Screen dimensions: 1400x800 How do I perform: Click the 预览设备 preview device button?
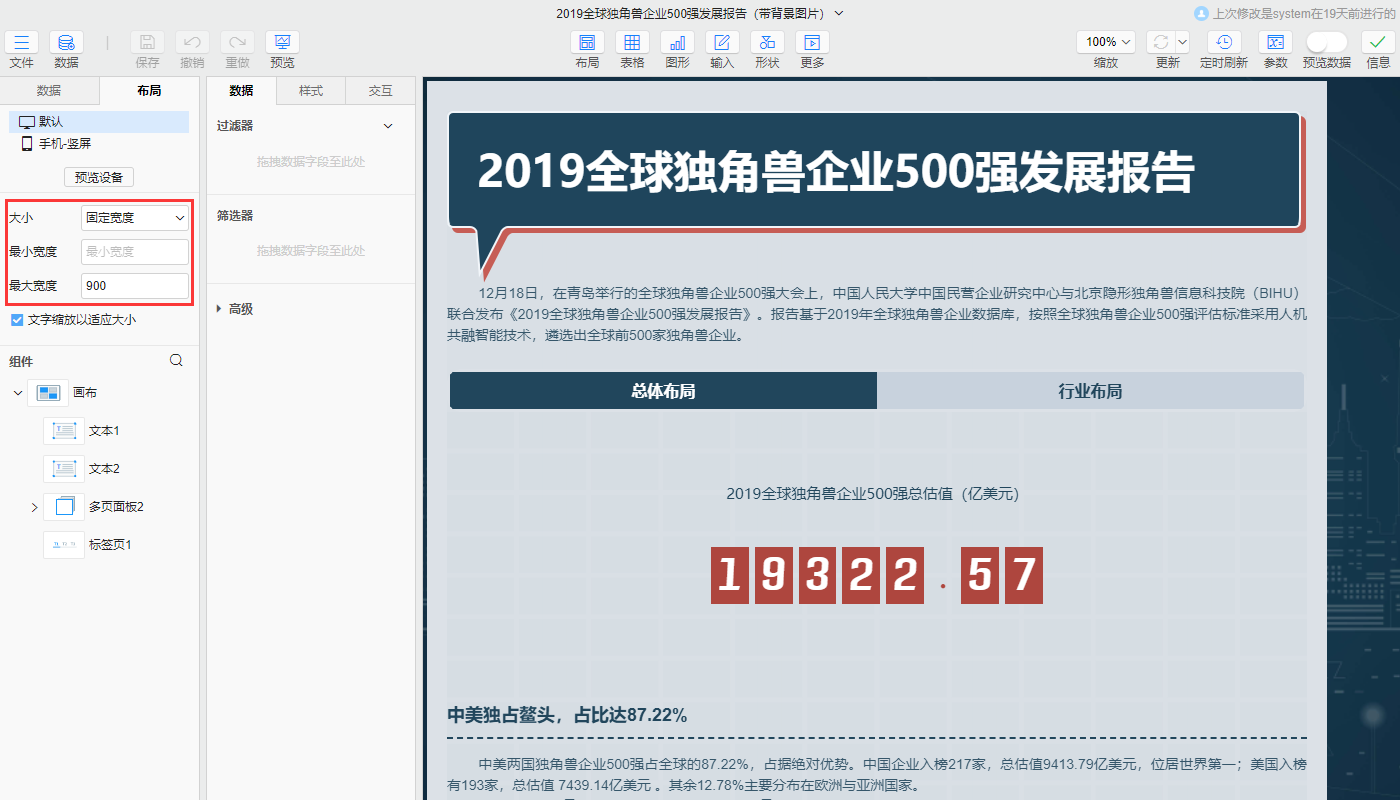97,177
